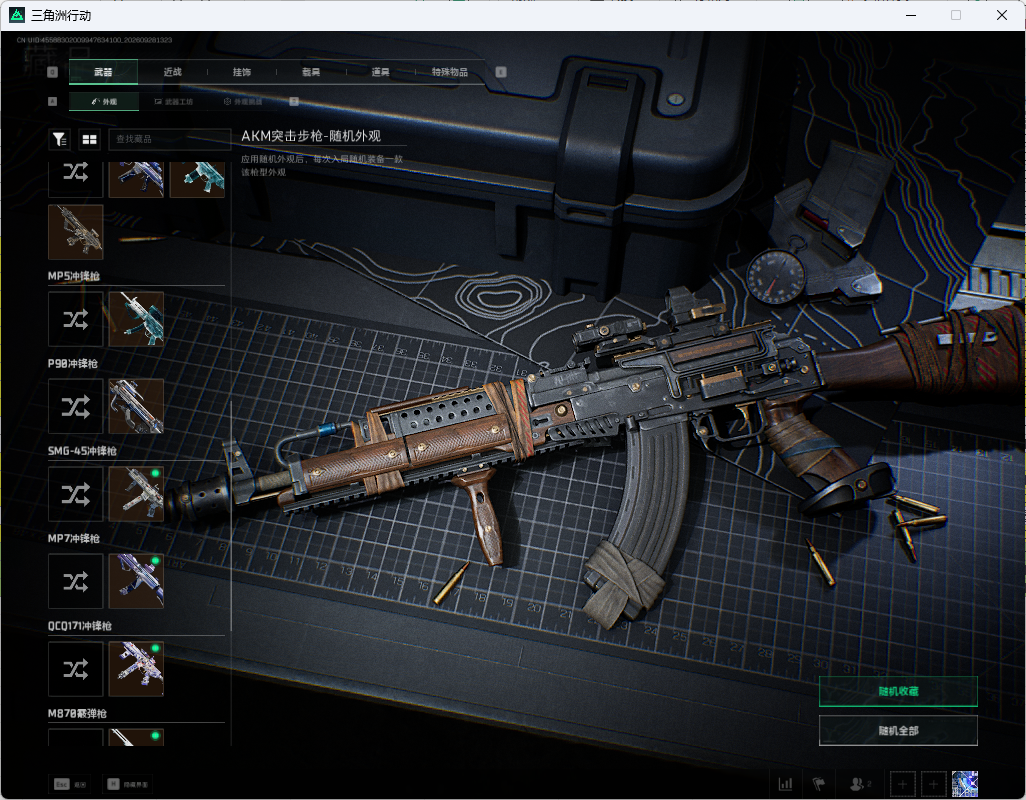Toggle random skin for MP5冲锋枪

(x=76, y=319)
